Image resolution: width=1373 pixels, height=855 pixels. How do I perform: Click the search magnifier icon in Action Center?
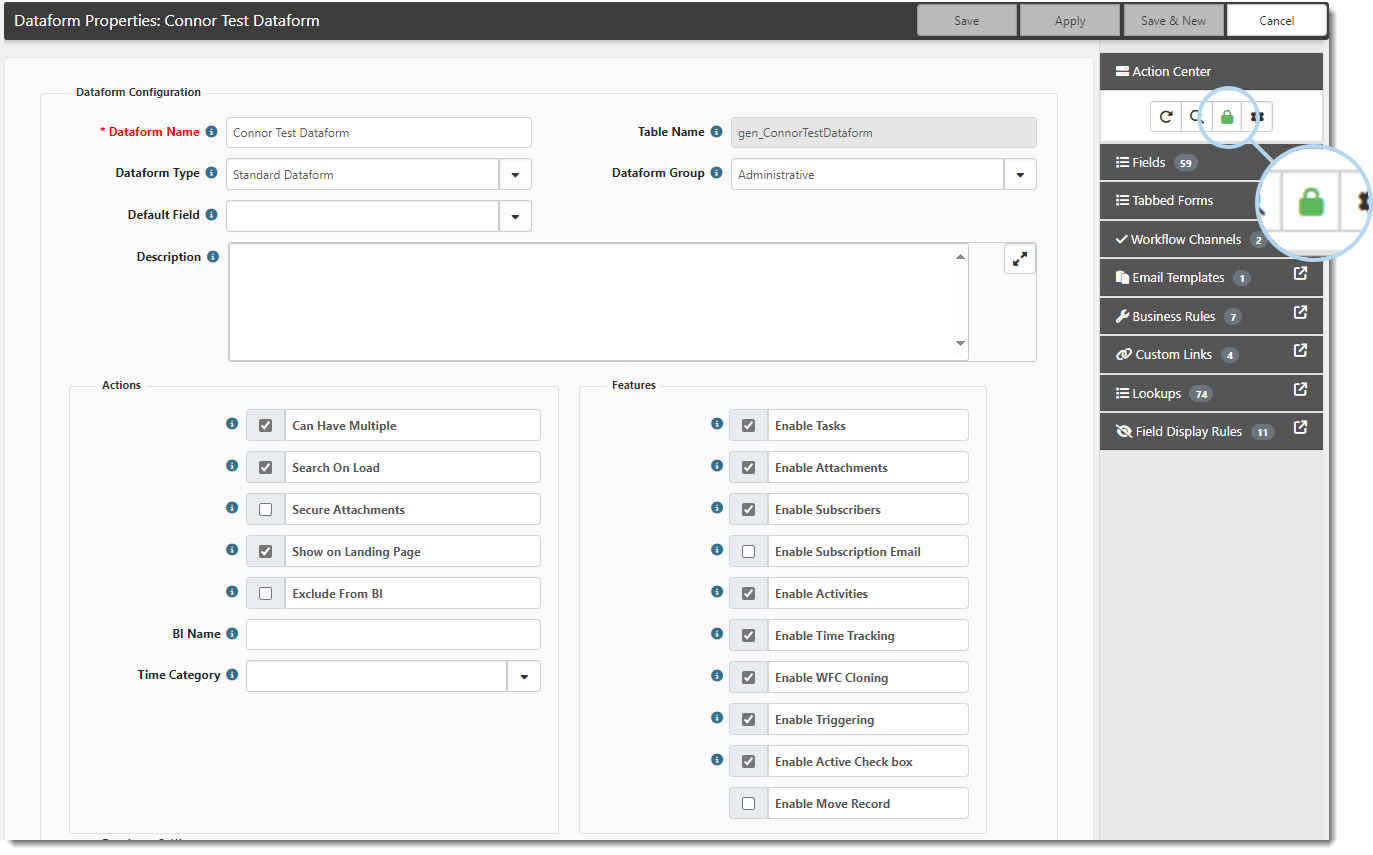point(1196,117)
